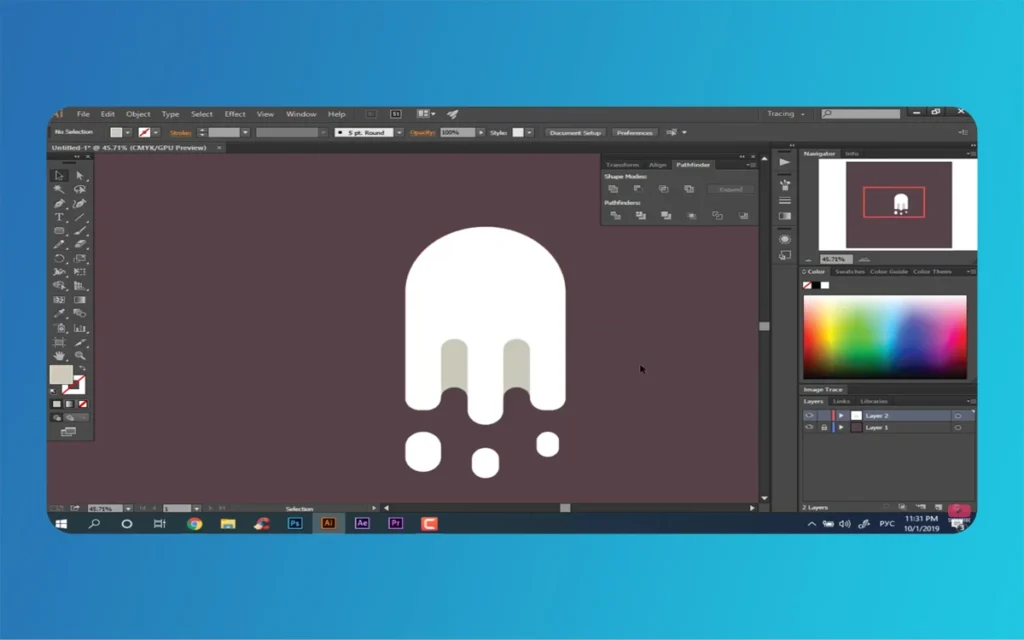
Task: Open Photoshop from the taskbar
Action: click(x=295, y=523)
